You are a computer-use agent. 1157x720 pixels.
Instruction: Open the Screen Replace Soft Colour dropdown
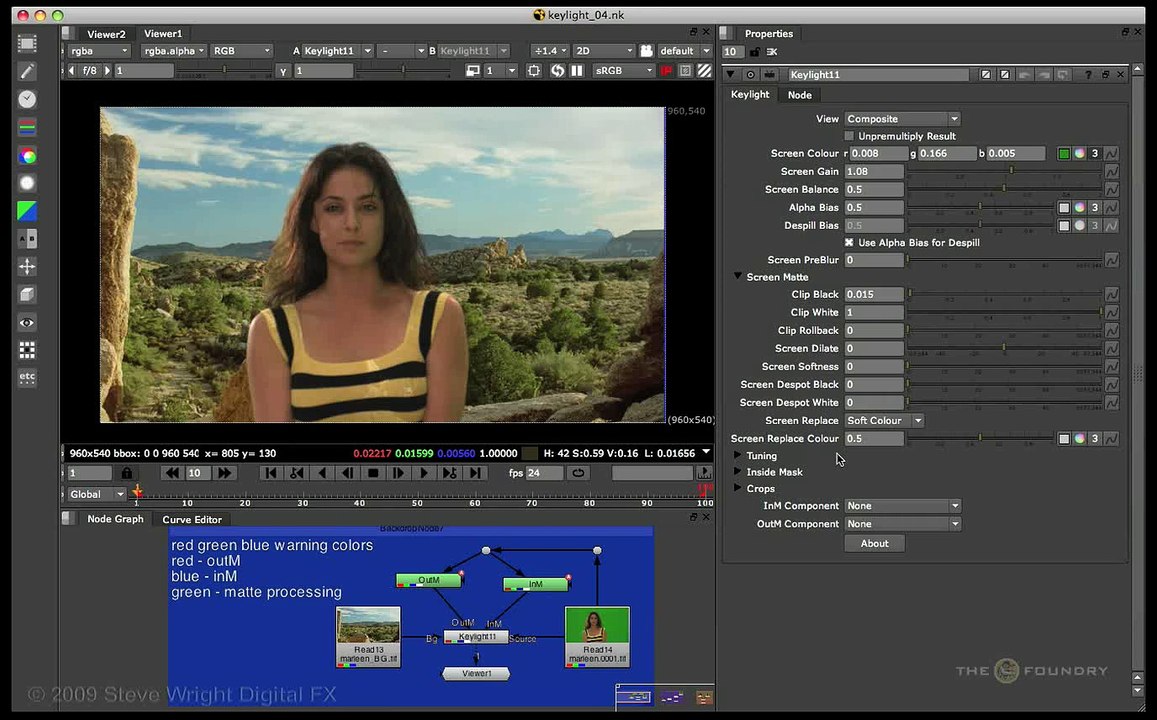(x=884, y=420)
